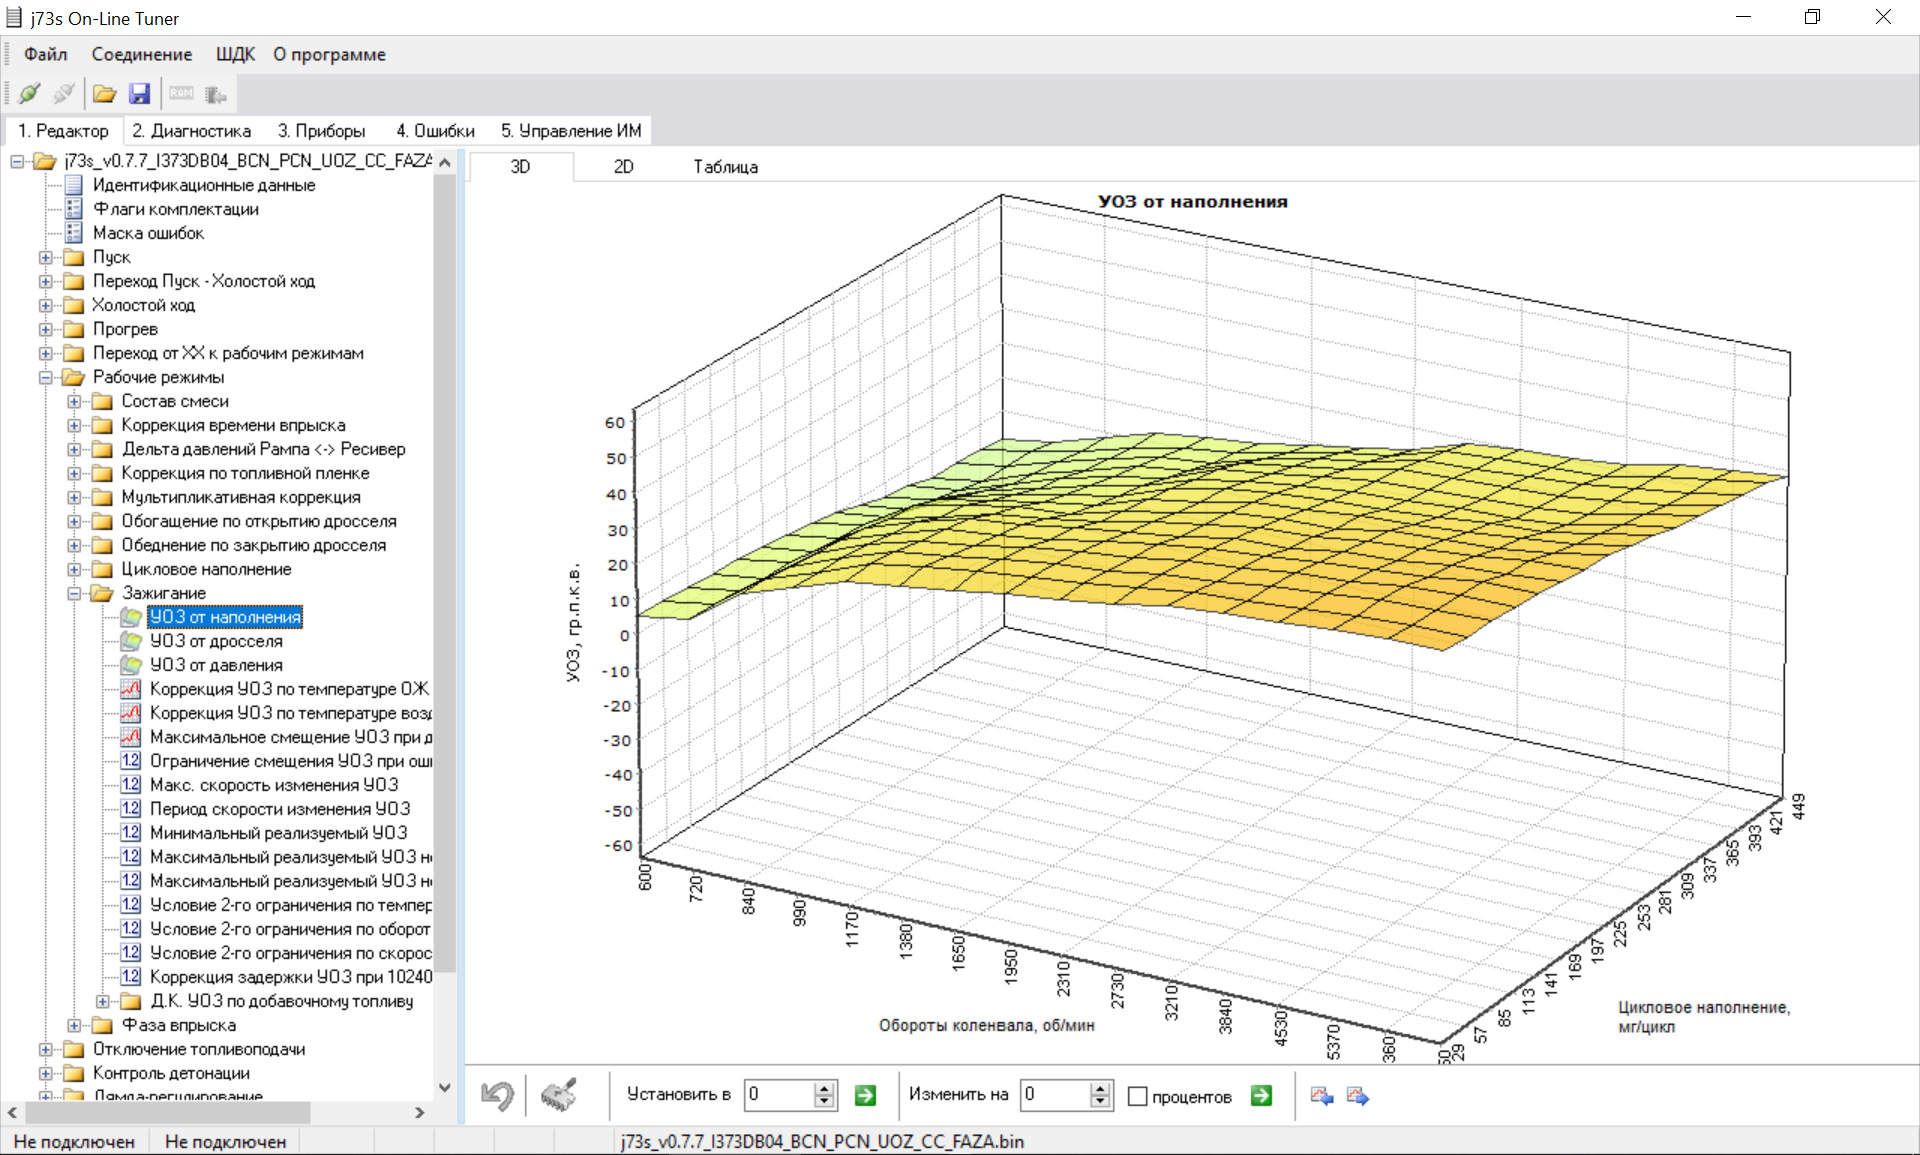Toggle the 'процентов' checkbox

pyautogui.click(x=1137, y=1097)
